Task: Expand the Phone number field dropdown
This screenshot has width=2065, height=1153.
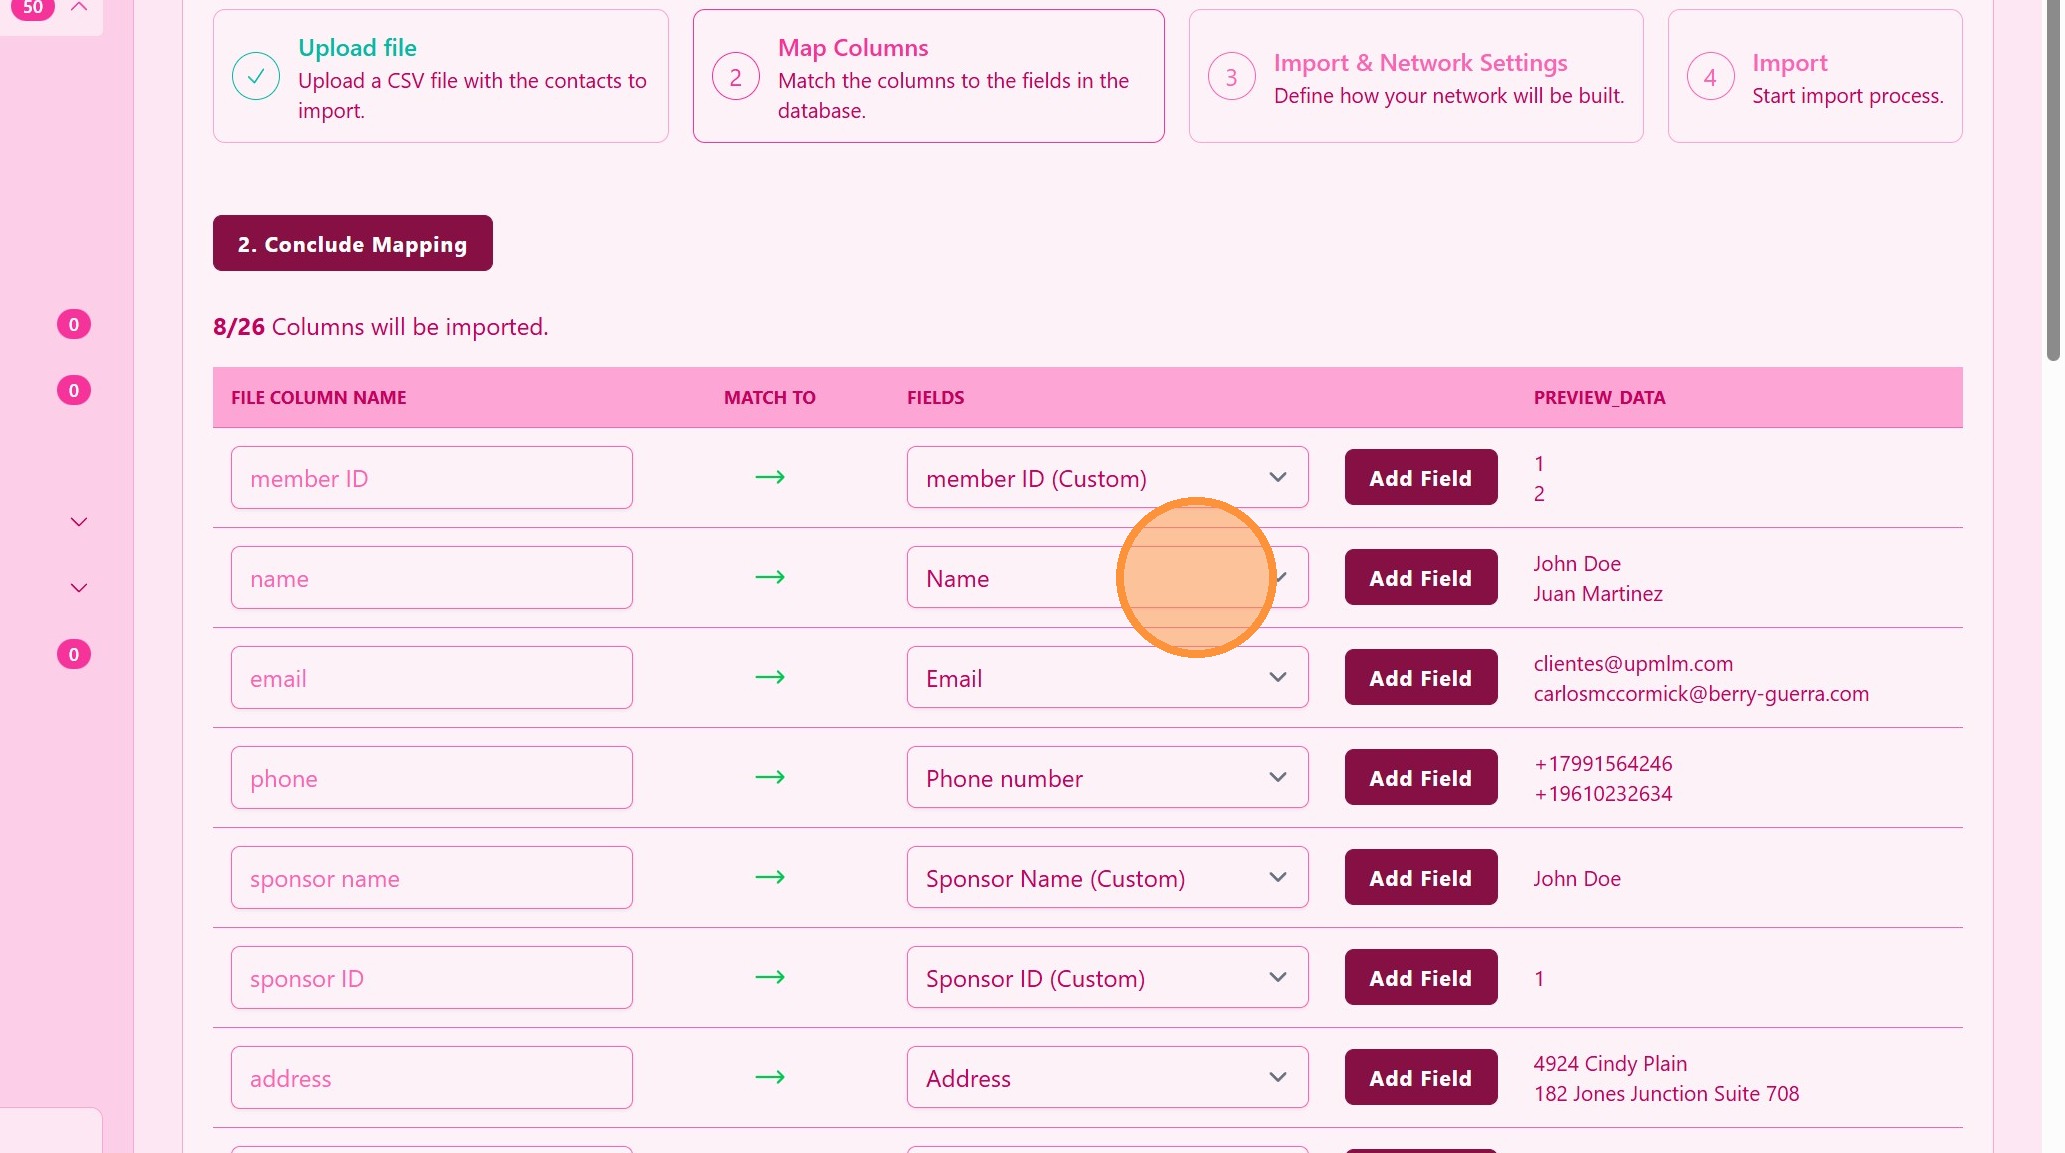Action: pos(1106,778)
